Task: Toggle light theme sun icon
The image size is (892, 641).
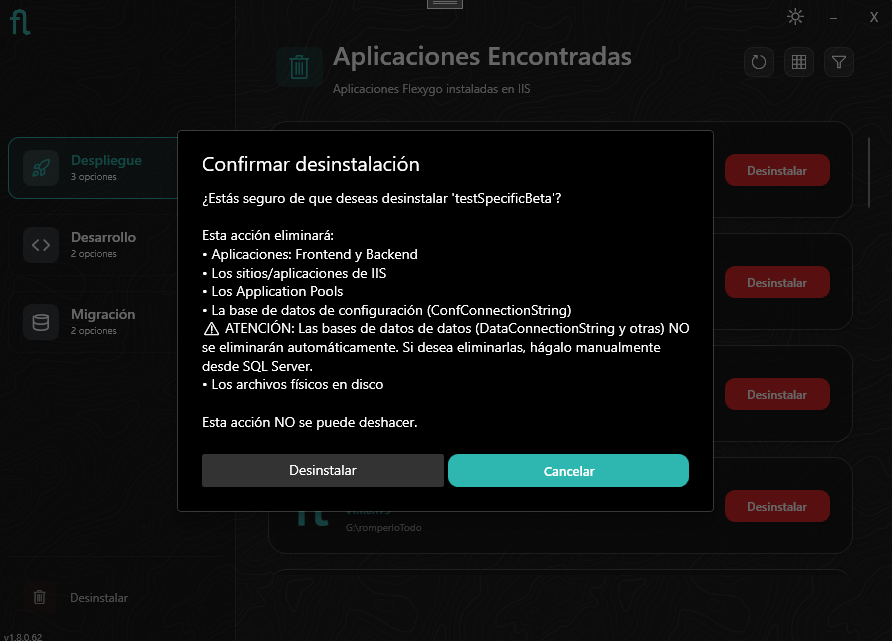Action: pos(795,16)
